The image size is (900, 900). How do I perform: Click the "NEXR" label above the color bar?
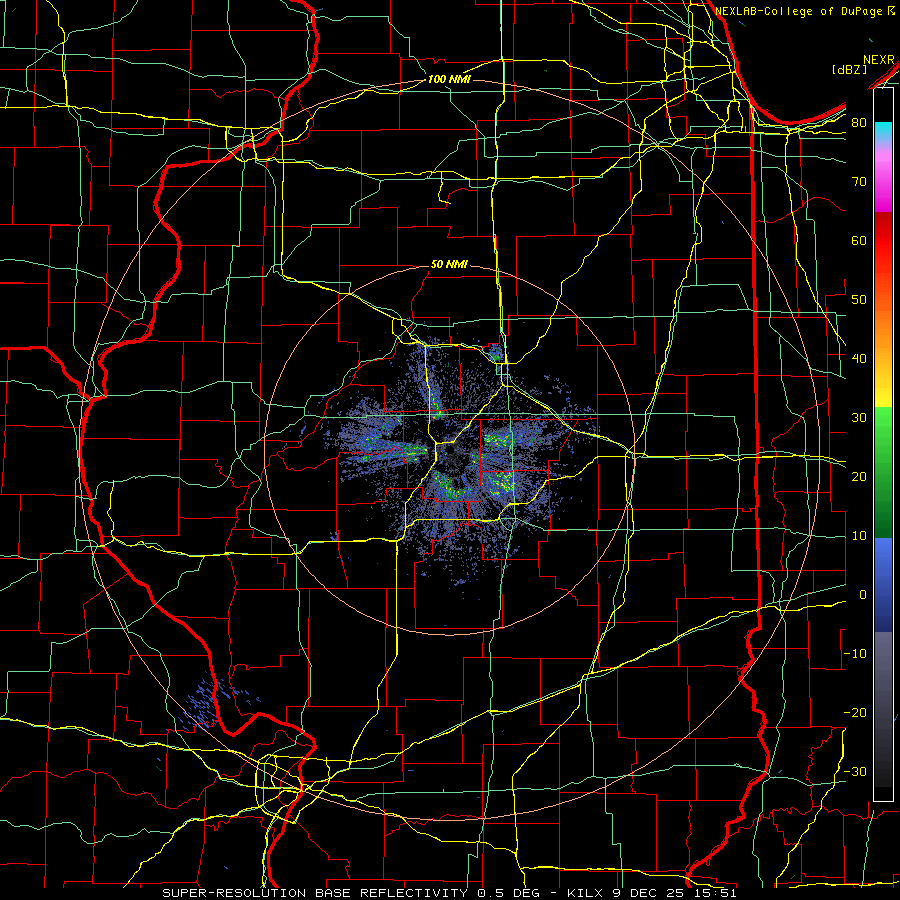coord(879,60)
